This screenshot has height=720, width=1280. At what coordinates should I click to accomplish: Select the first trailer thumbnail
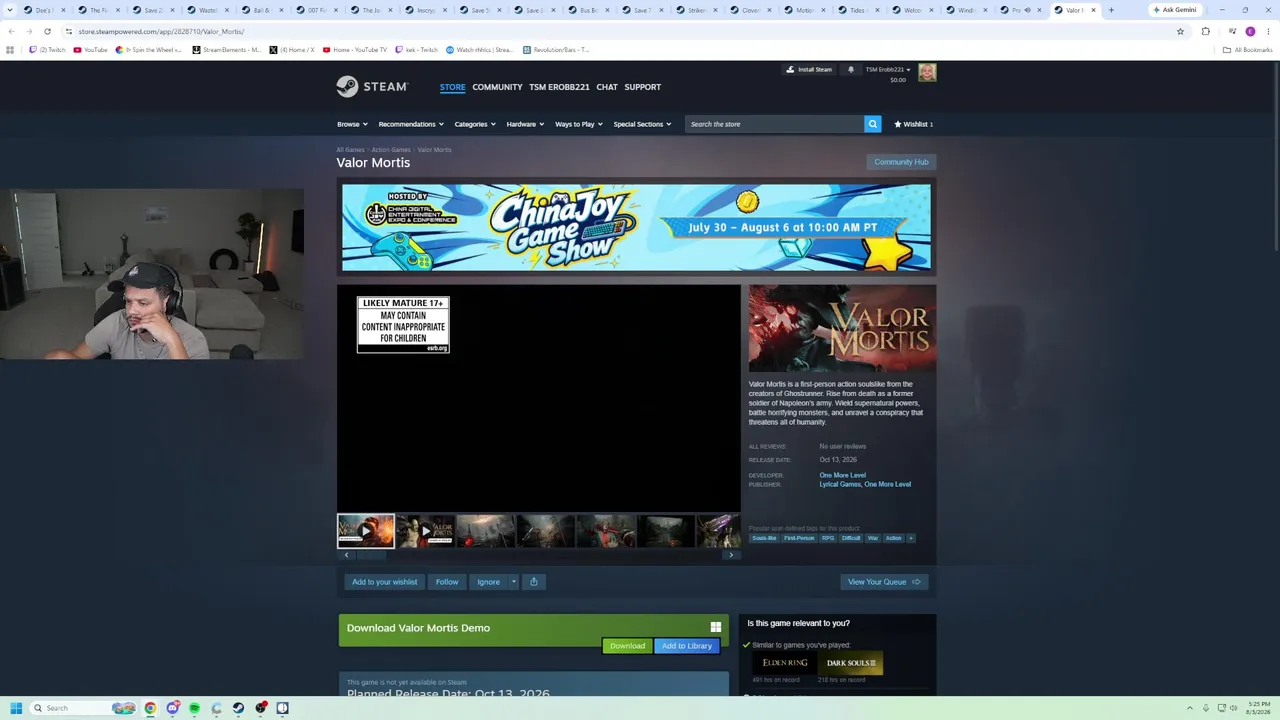(365, 530)
